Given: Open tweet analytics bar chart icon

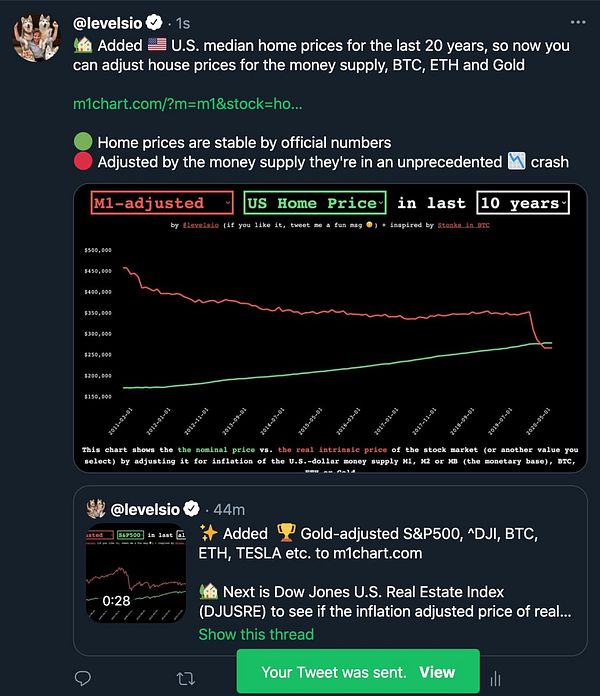Looking at the screenshot, I should (x=494, y=678).
